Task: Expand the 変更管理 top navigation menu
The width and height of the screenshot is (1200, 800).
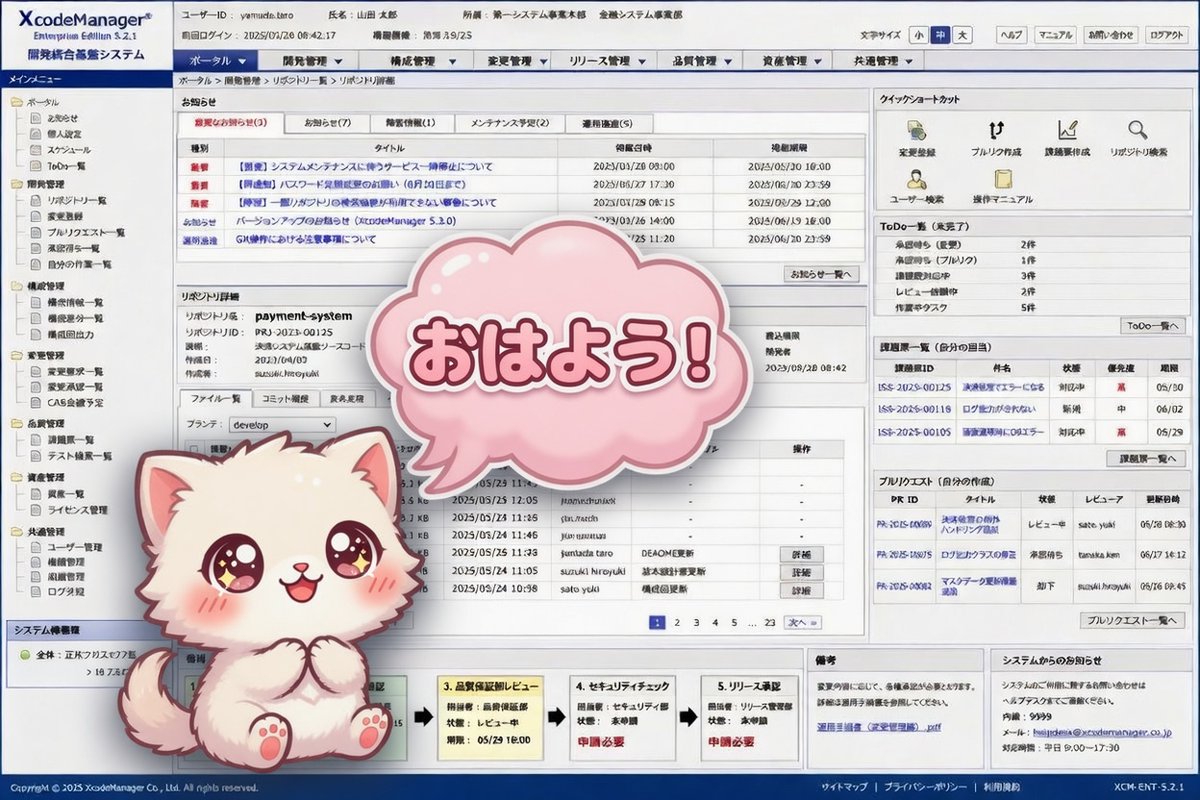Action: click(x=513, y=61)
